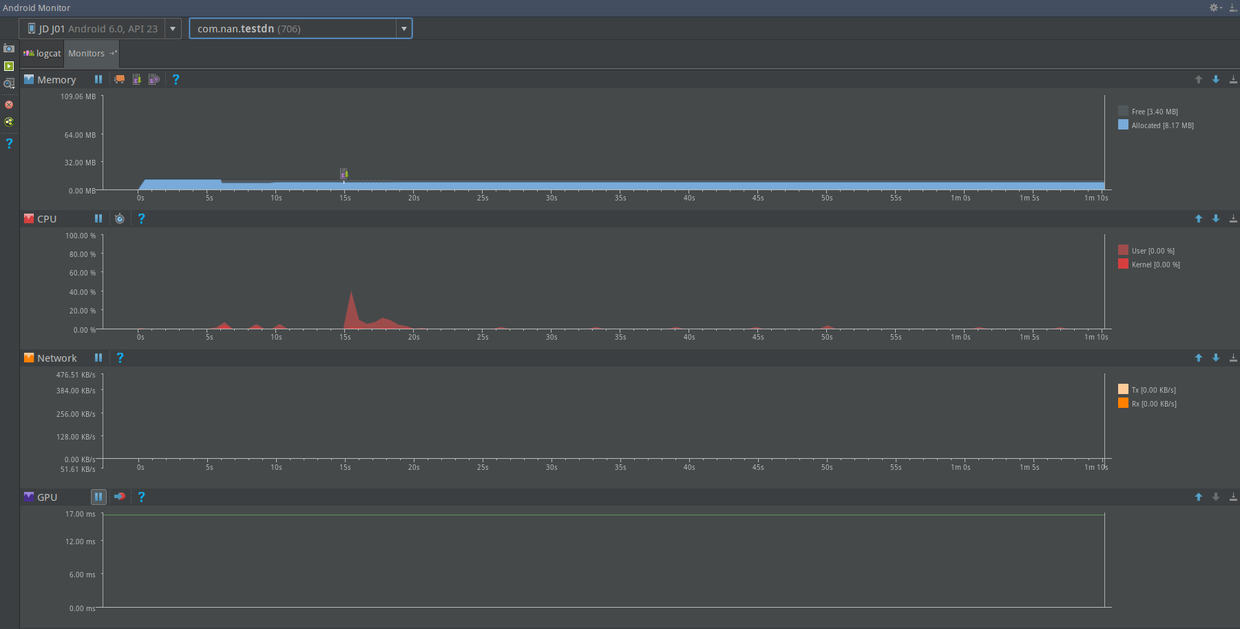Move CPU monitor down
This screenshot has height=629, width=1240.
point(1216,218)
